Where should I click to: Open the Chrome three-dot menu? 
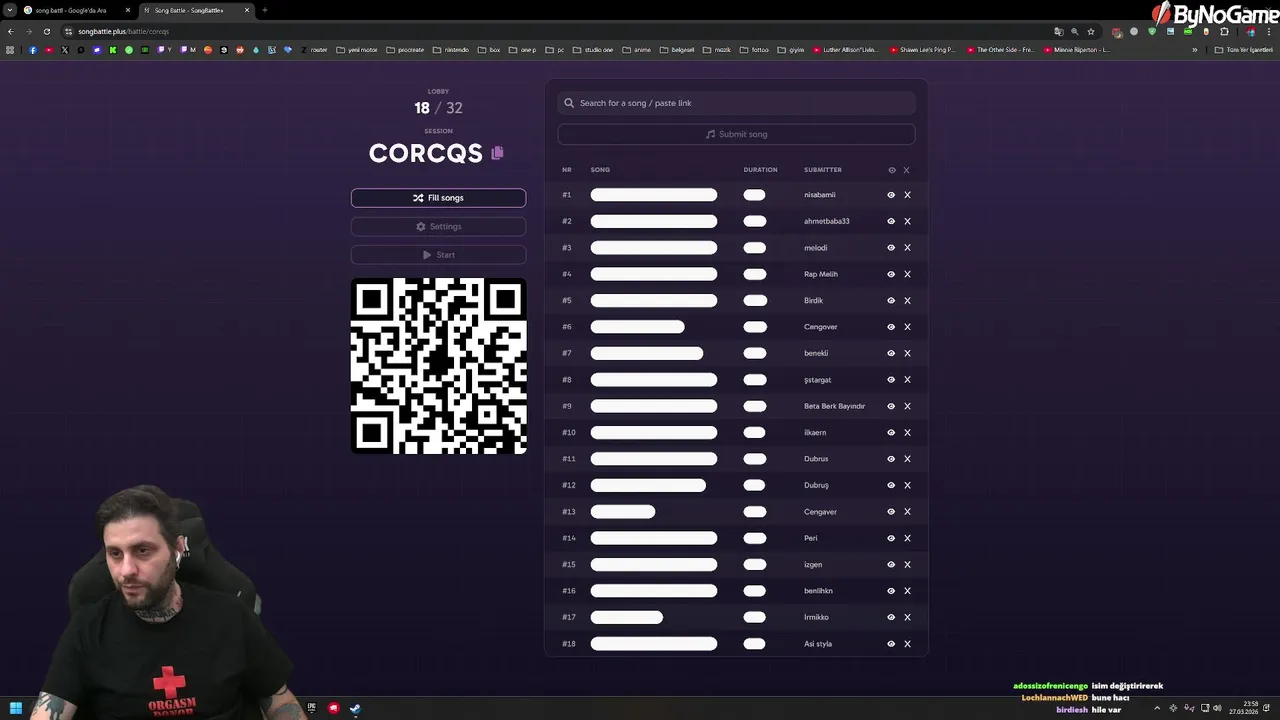[x=1269, y=31]
